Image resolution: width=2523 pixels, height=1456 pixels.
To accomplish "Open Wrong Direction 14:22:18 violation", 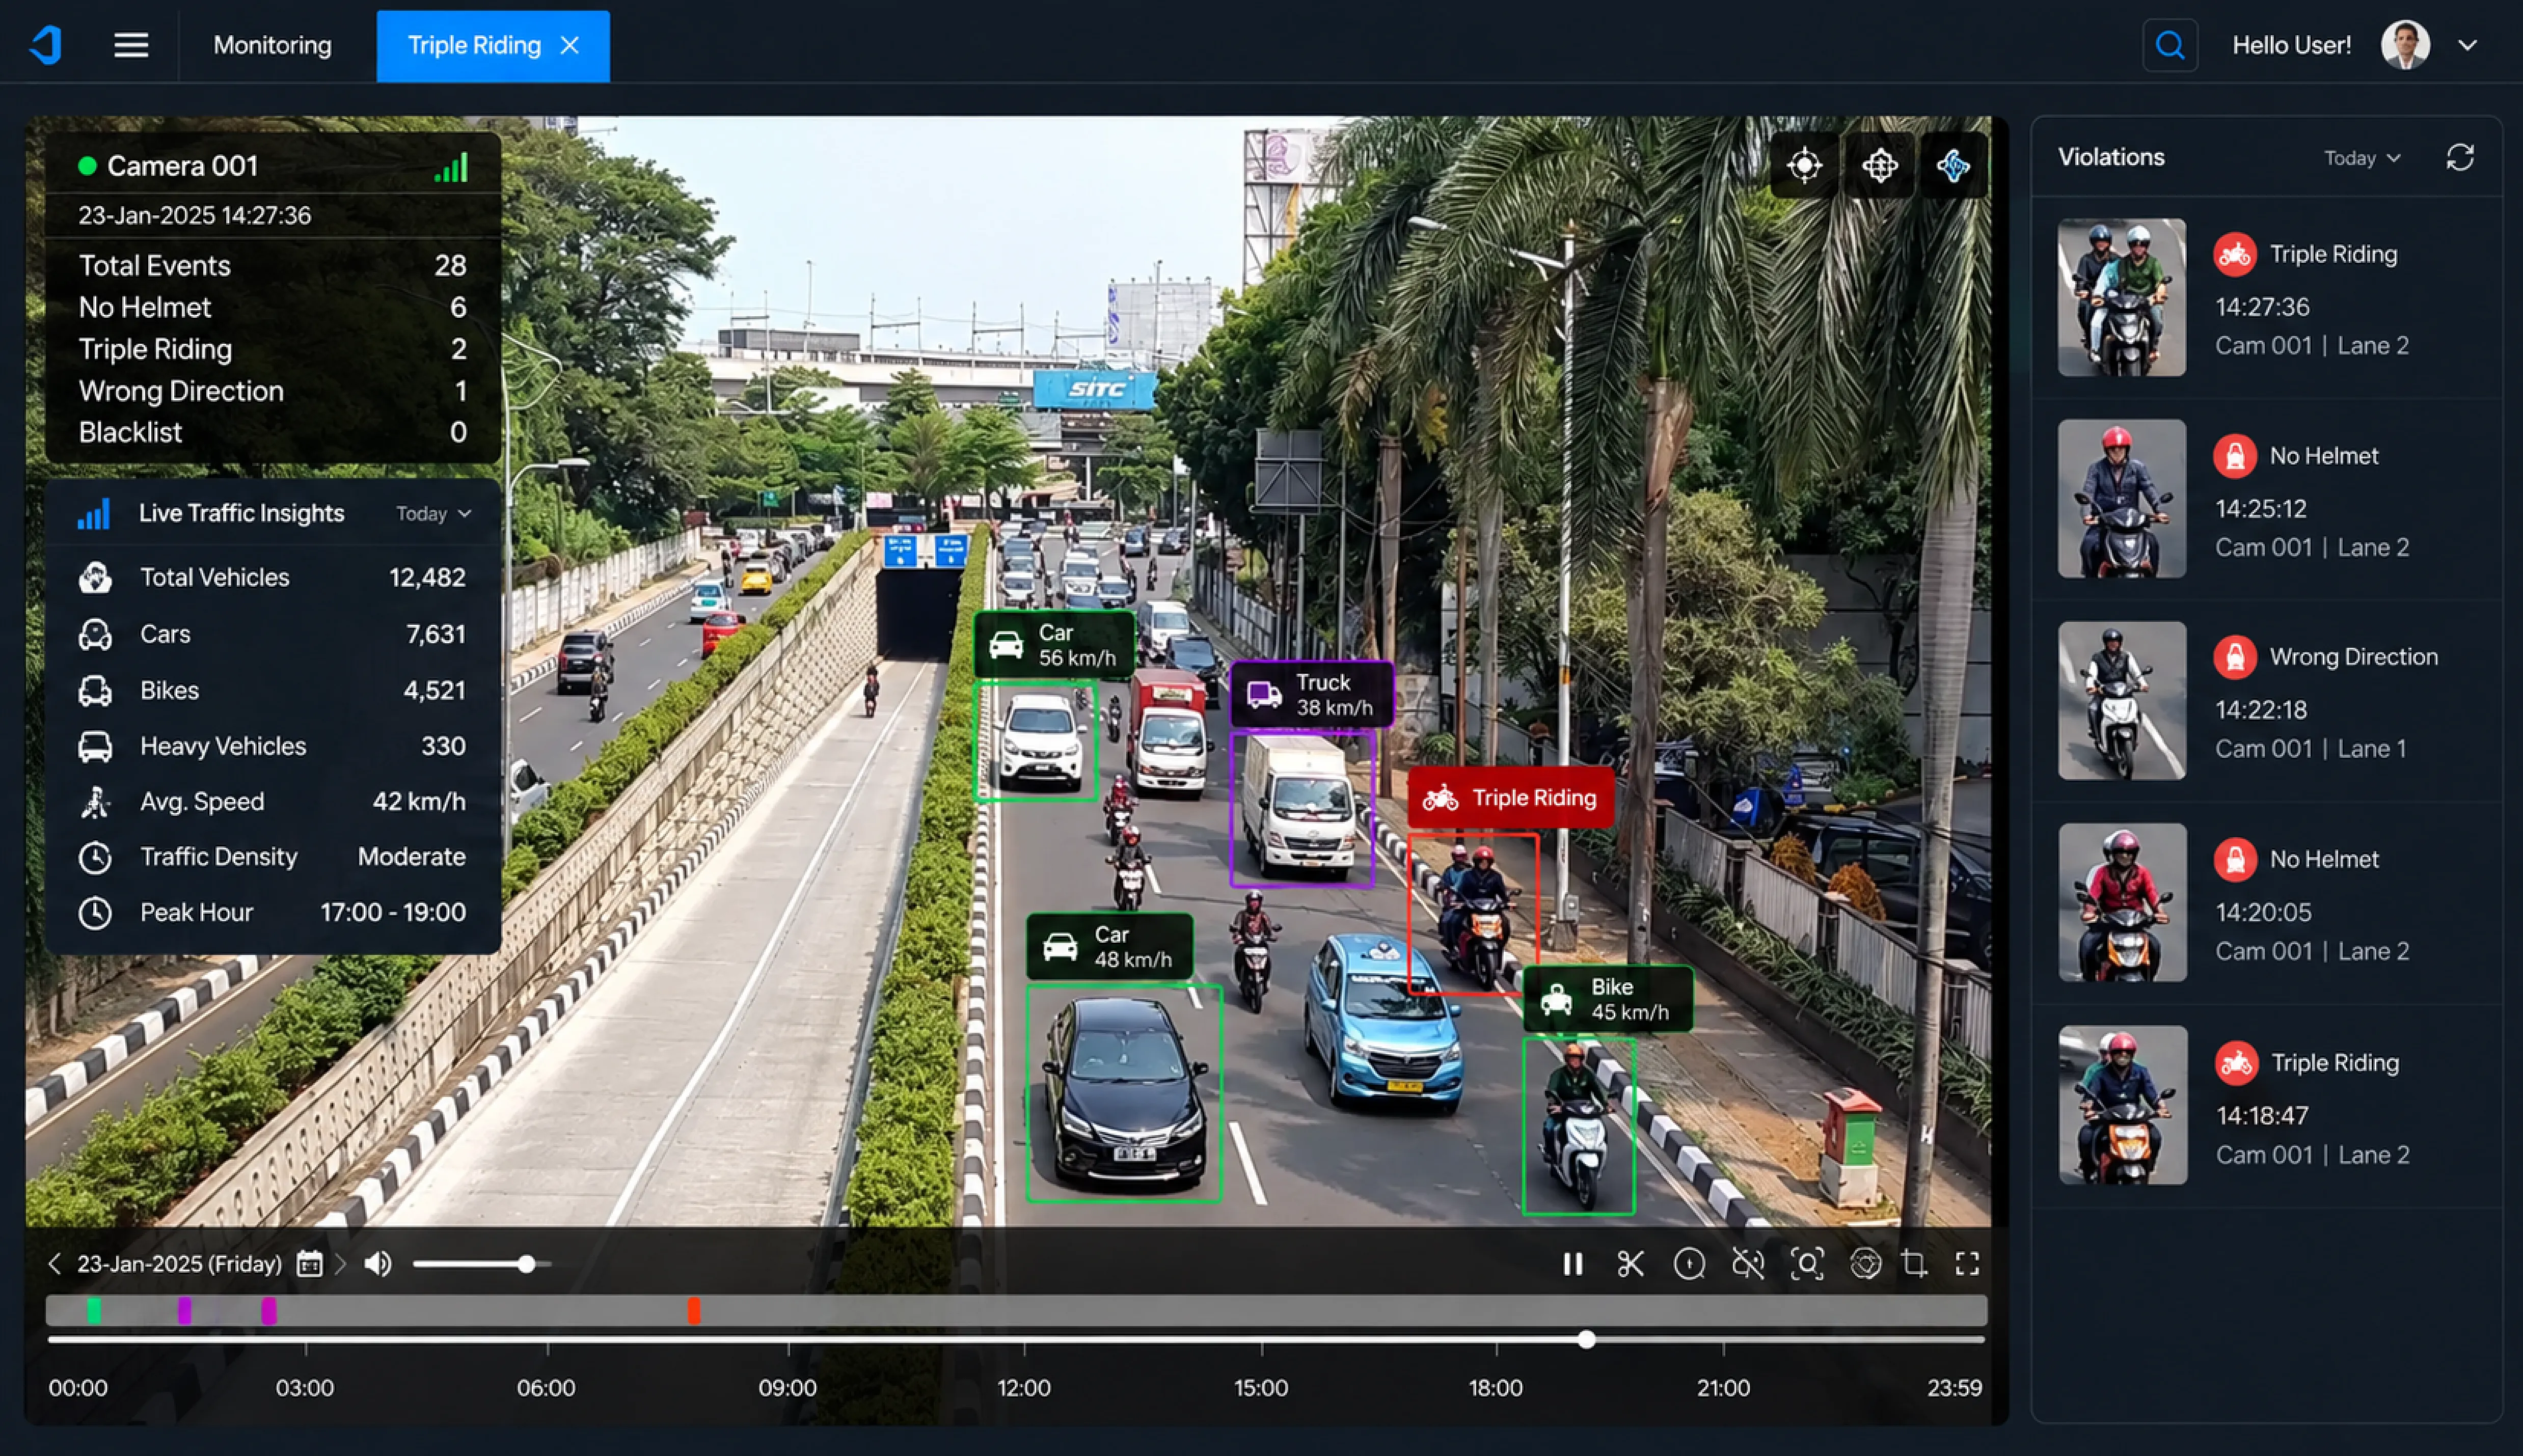I will [x=2266, y=700].
